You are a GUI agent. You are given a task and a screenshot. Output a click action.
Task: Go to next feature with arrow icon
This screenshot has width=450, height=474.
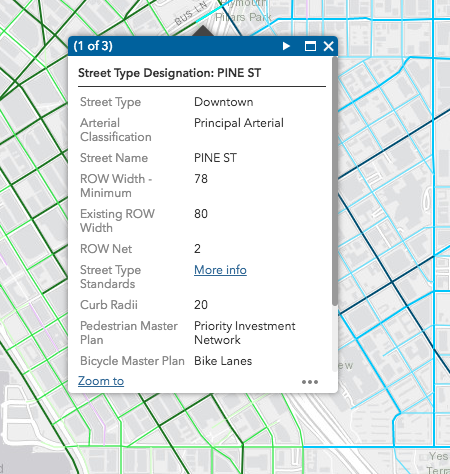tap(286, 46)
